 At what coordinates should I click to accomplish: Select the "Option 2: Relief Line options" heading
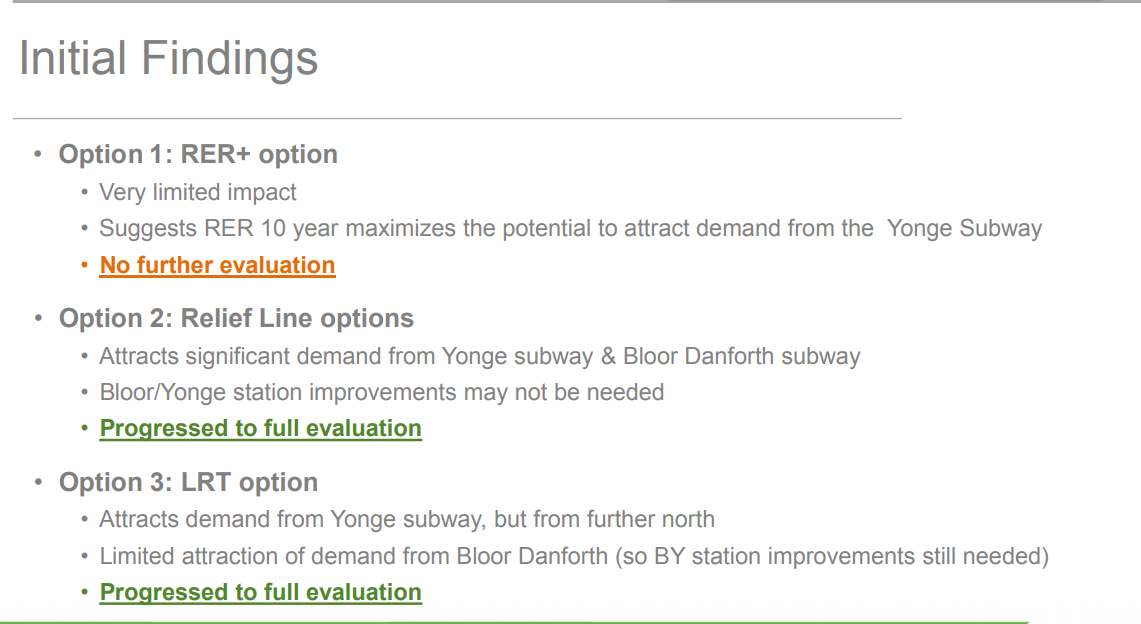click(x=236, y=318)
